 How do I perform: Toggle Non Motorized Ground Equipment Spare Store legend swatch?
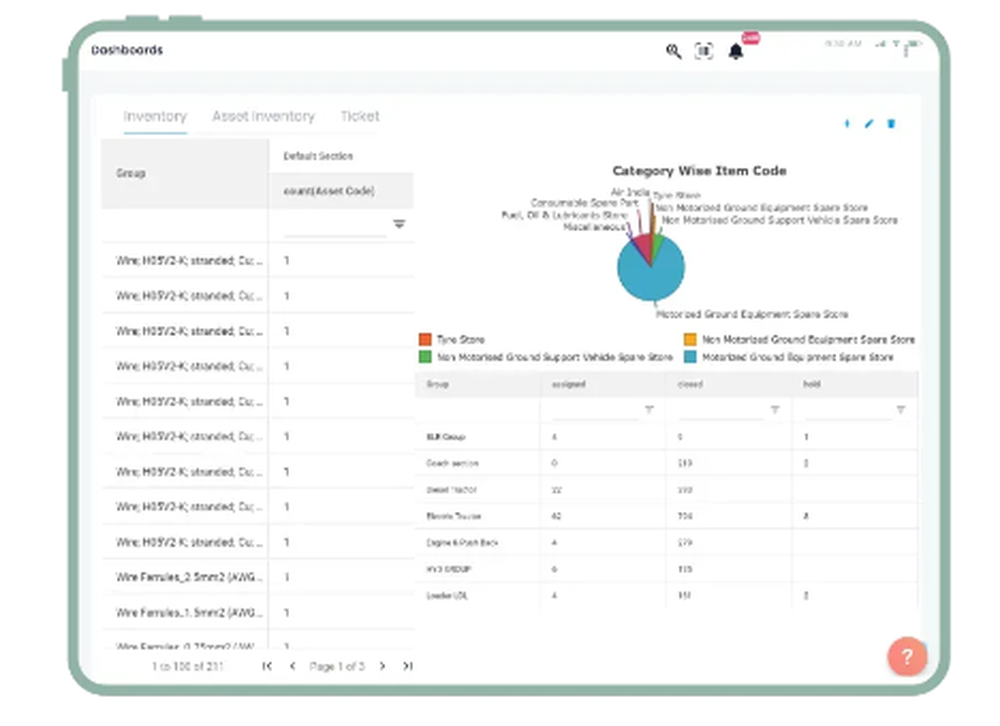(x=690, y=339)
